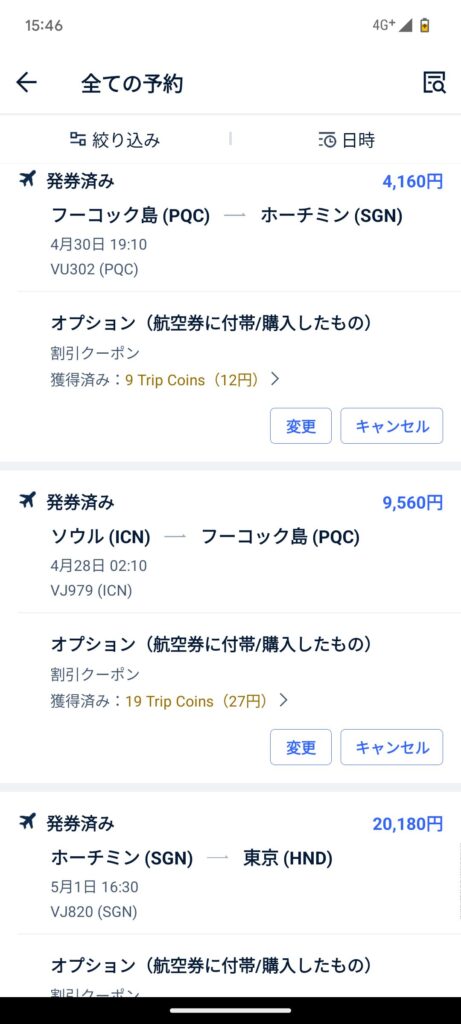This screenshot has height=1024, width=461.
Task: Tap airplane icon of ICN–PQC booking
Action: (27, 500)
